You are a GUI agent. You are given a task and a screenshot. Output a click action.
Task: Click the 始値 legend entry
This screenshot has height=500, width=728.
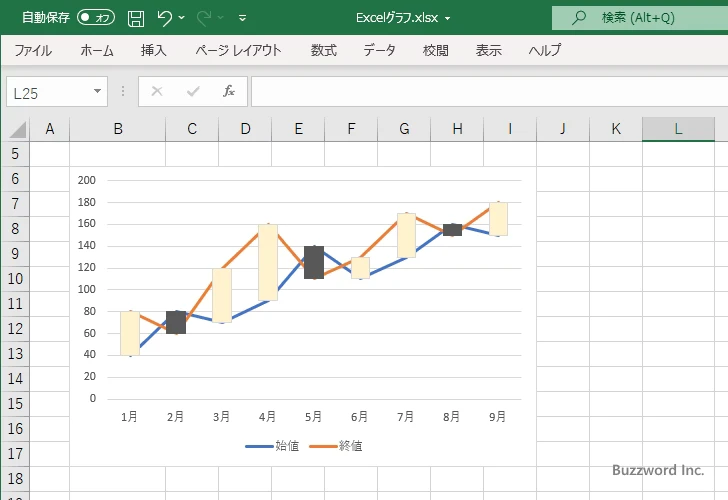coord(273,446)
